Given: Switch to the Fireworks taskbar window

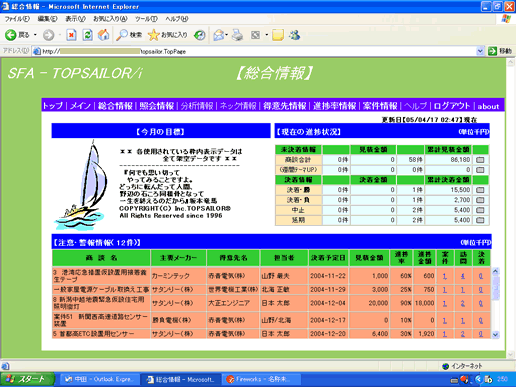Looking at the screenshot, I should (x=261, y=379).
